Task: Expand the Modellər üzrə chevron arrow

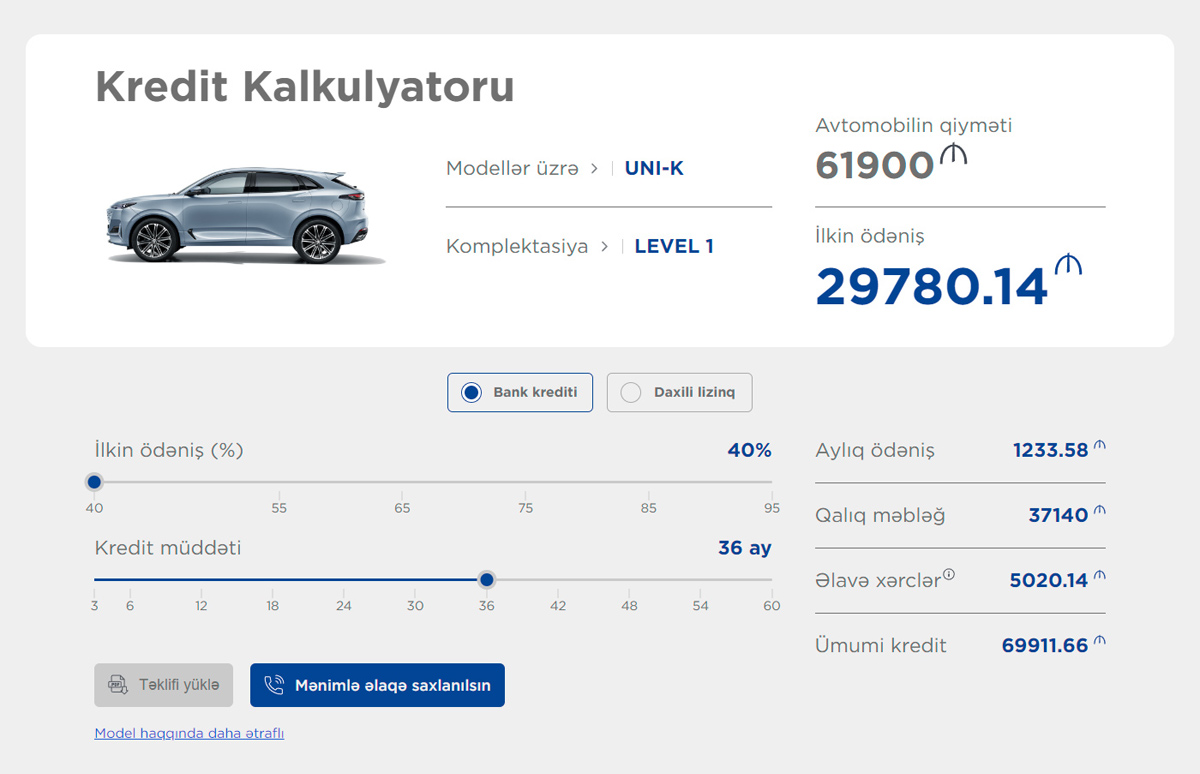Action: [x=594, y=168]
